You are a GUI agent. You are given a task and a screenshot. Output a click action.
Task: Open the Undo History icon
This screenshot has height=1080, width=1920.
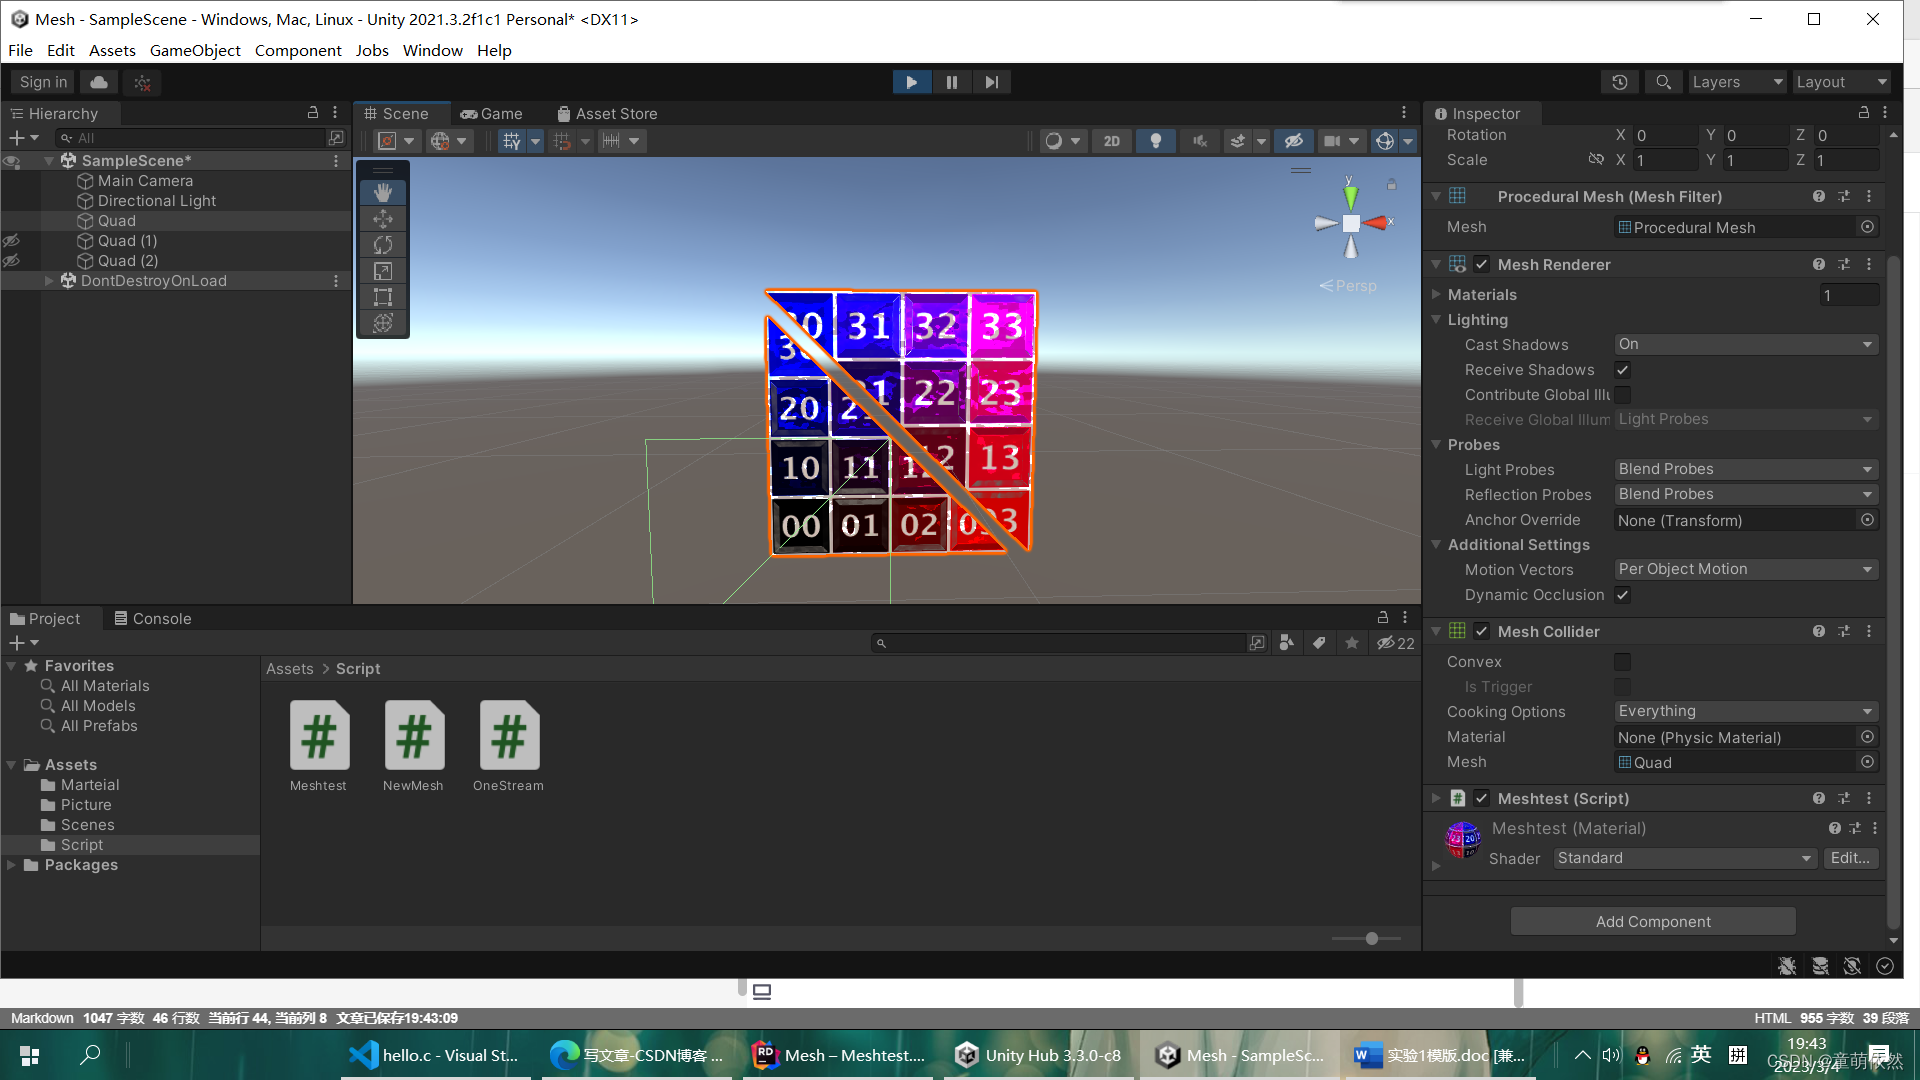1620,82
